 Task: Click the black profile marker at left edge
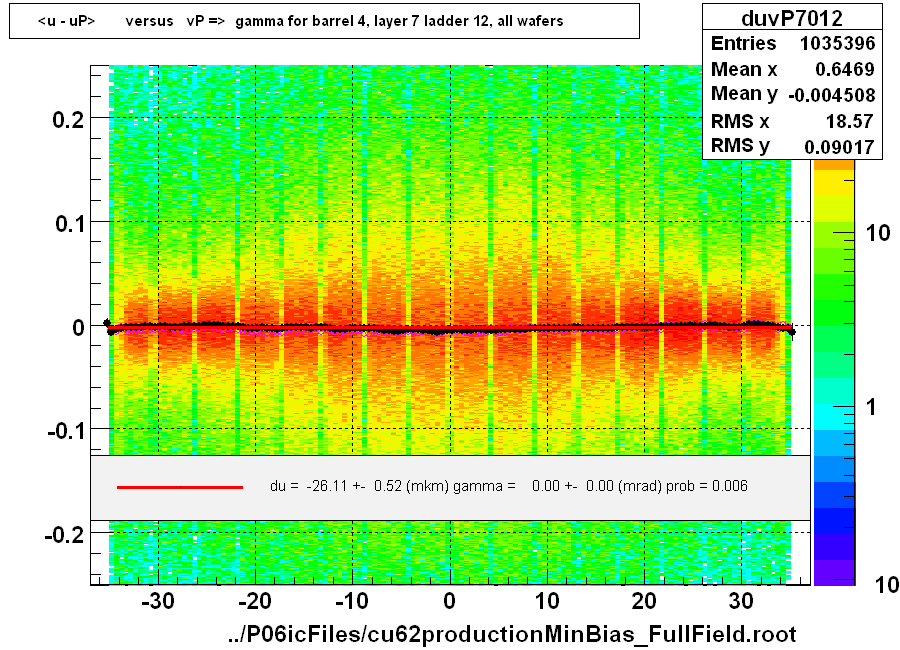pos(107,323)
